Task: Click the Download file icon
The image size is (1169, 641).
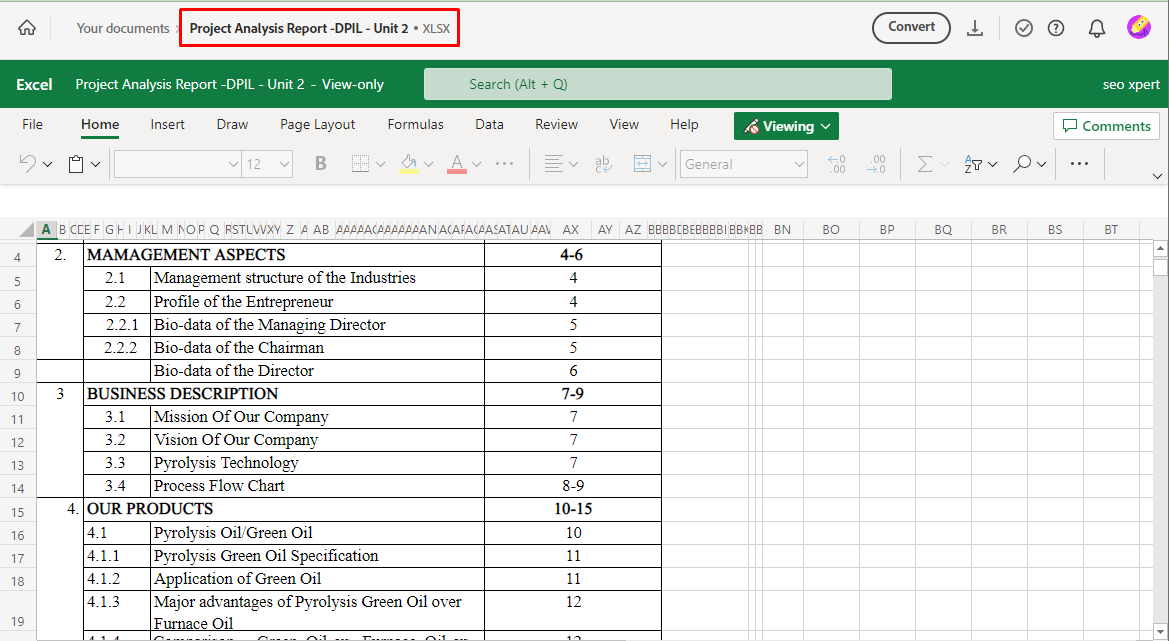Action: click(975, 28)
